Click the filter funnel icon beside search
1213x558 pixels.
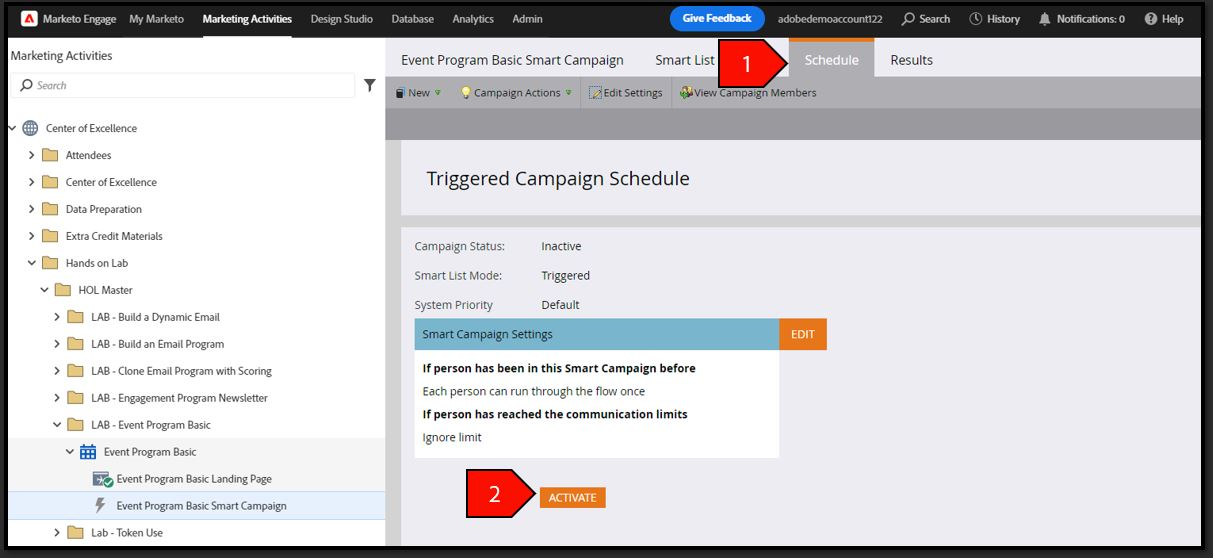[x=369, y=85]
